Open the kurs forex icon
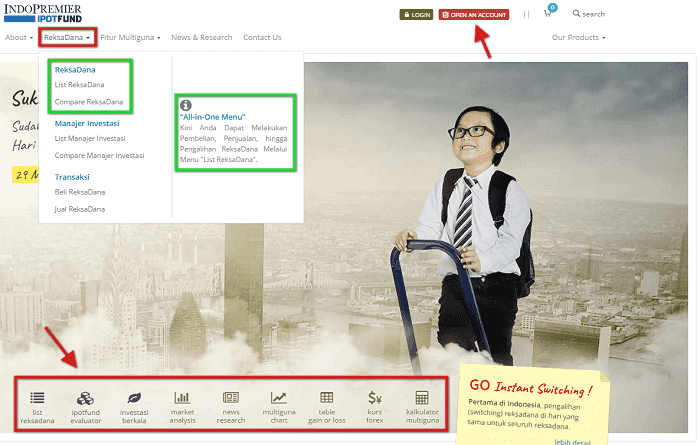The width and height of the screenshot is (700, 445). pos(374,398)
